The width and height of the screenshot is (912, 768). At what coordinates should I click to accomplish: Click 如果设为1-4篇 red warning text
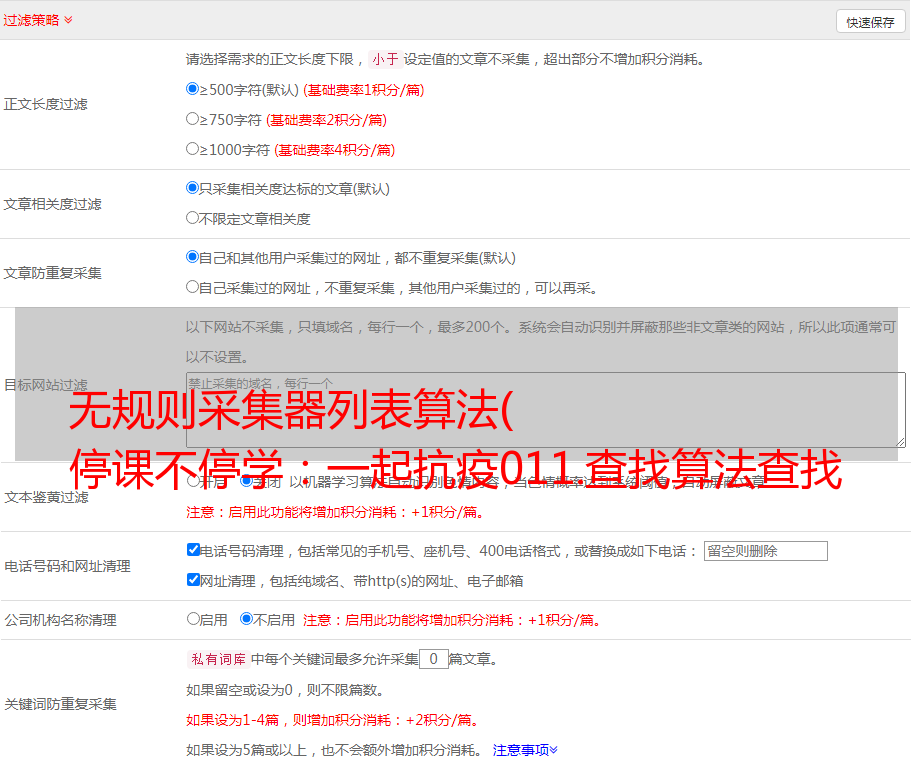pos(334,720)
